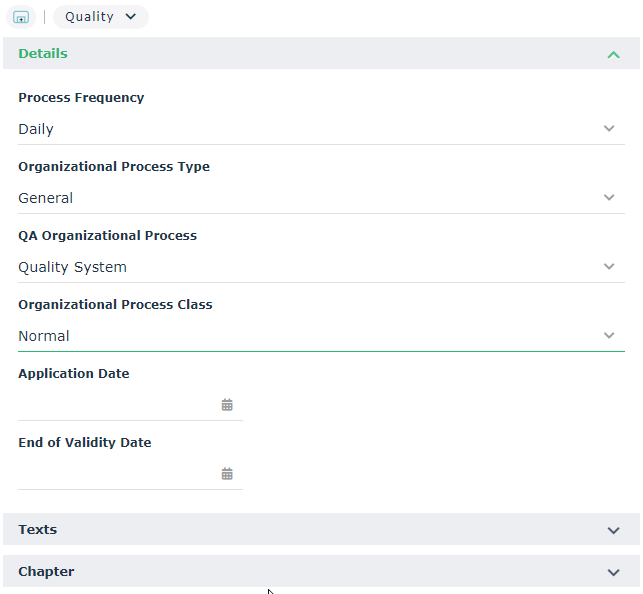Viewport: 643px width, 594px height.
Task: Select the Daily process frequency field
Action: pos(300,129)
